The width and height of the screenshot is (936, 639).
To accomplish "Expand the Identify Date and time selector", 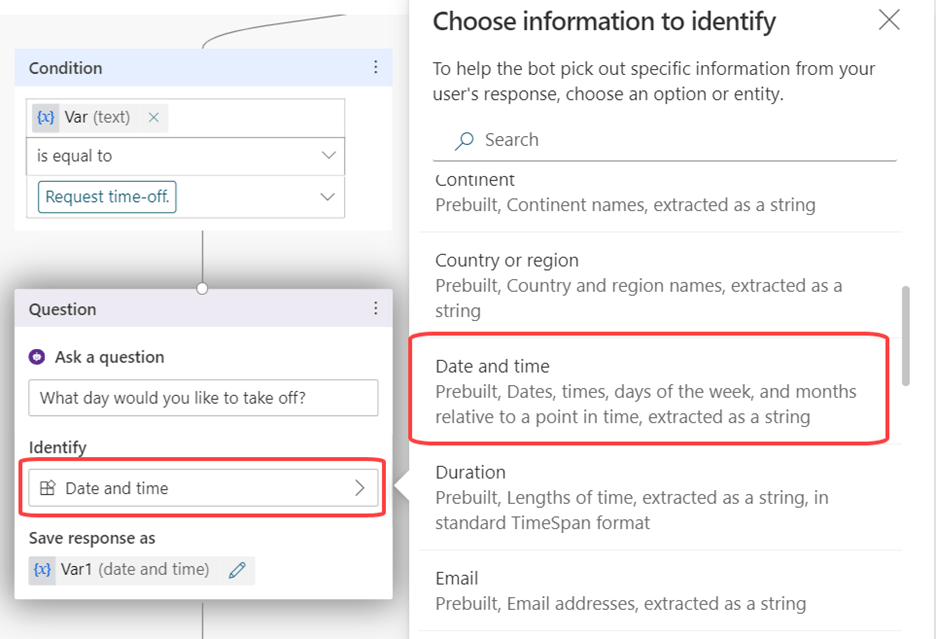I will pos(360,489).
